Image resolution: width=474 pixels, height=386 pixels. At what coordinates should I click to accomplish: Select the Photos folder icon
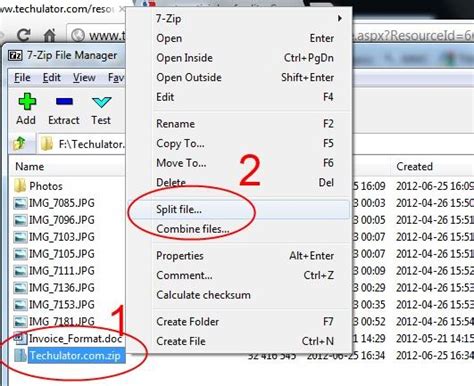[20, 186]
